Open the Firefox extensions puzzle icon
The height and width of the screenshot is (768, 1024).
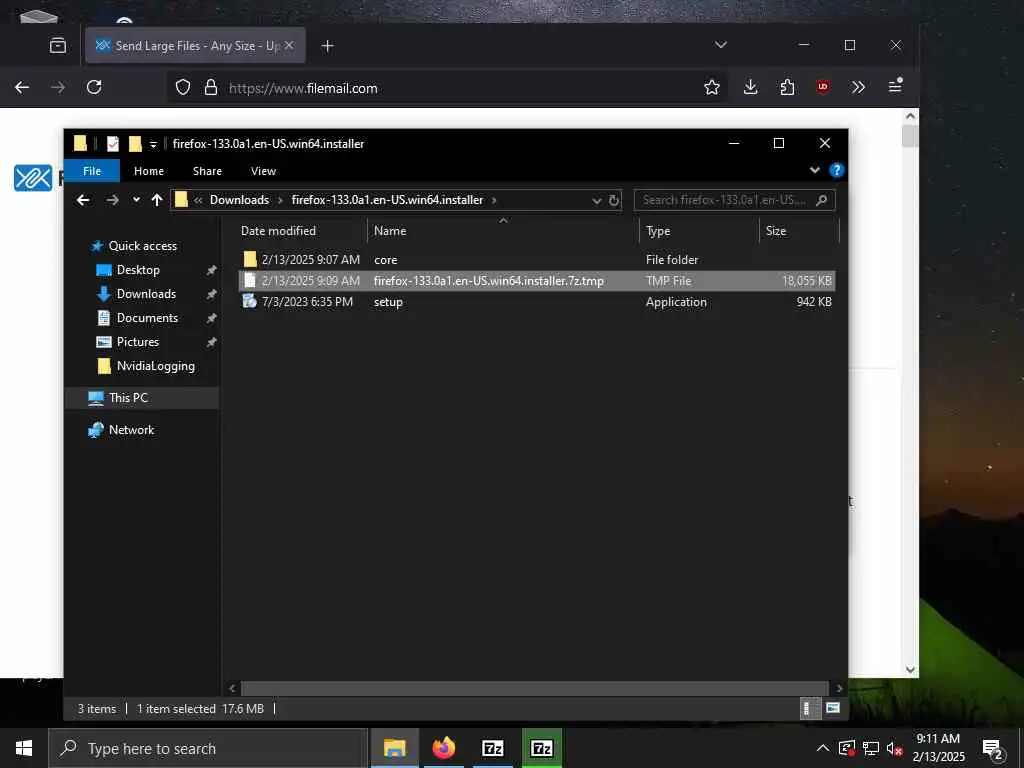788,88
